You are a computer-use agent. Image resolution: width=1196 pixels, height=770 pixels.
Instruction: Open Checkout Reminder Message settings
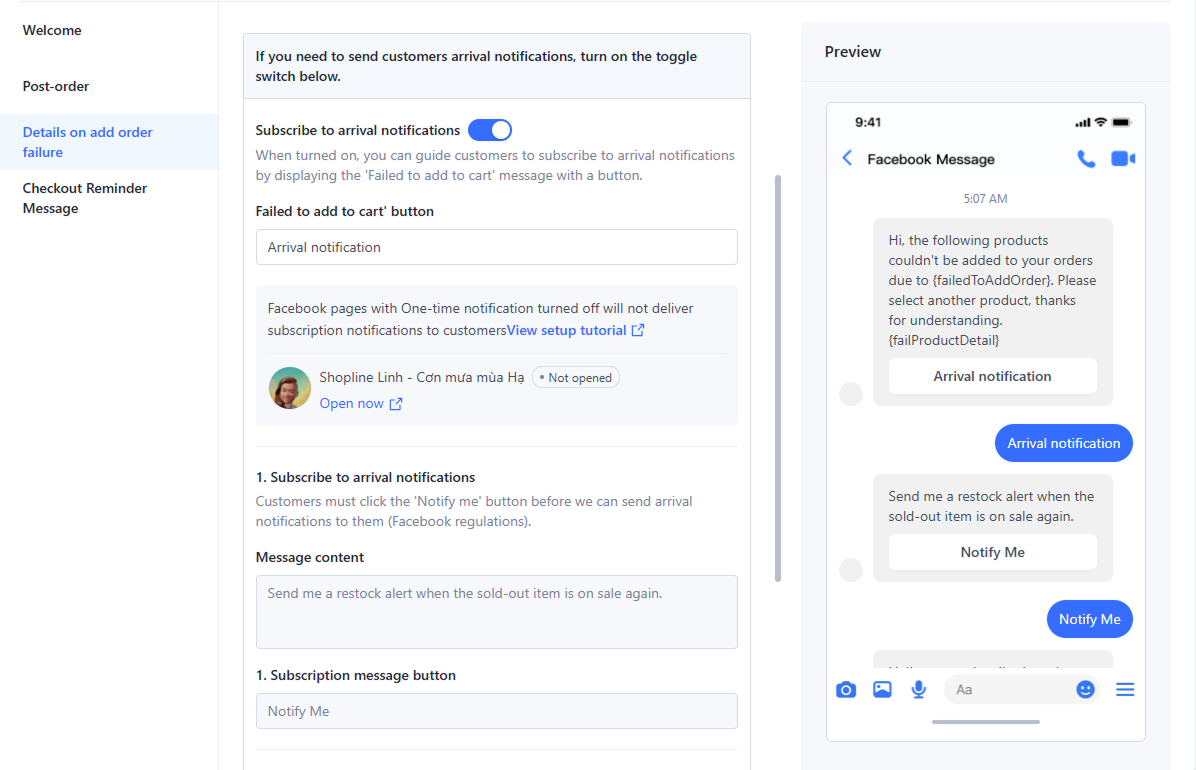(x=85, y=198)
